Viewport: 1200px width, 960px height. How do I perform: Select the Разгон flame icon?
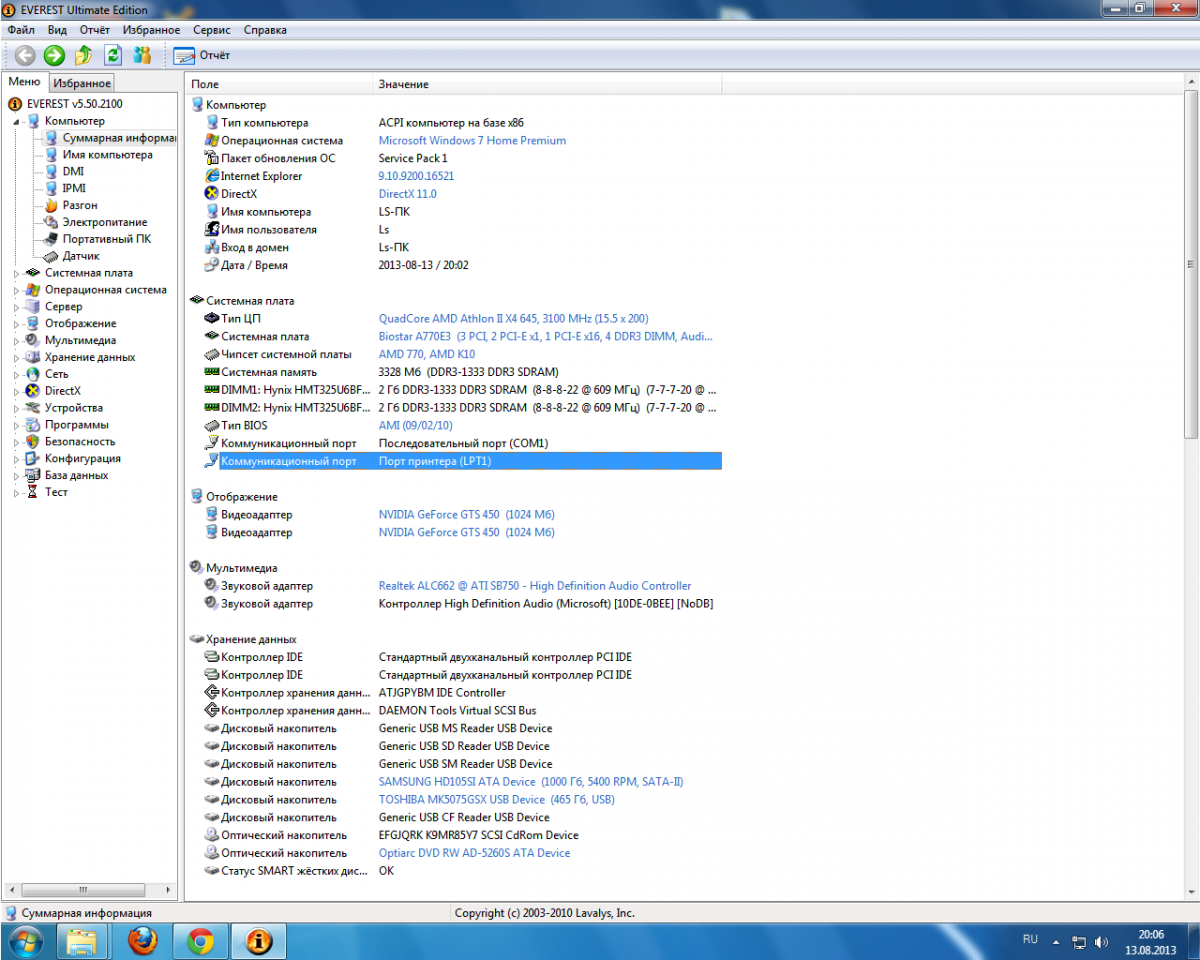click(x=52, y=205)
